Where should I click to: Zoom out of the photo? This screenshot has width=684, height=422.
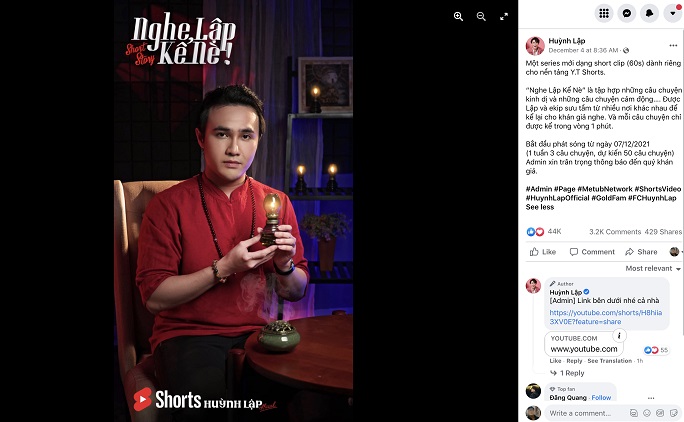(x=481, y=17)
